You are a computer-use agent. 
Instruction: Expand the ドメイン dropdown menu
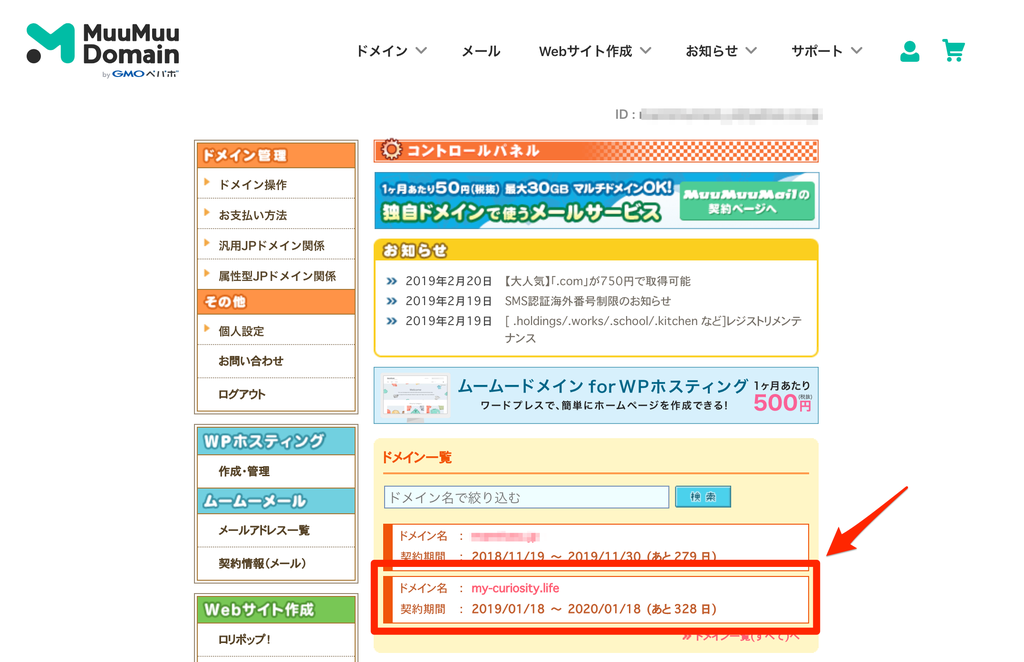point(391,51)
